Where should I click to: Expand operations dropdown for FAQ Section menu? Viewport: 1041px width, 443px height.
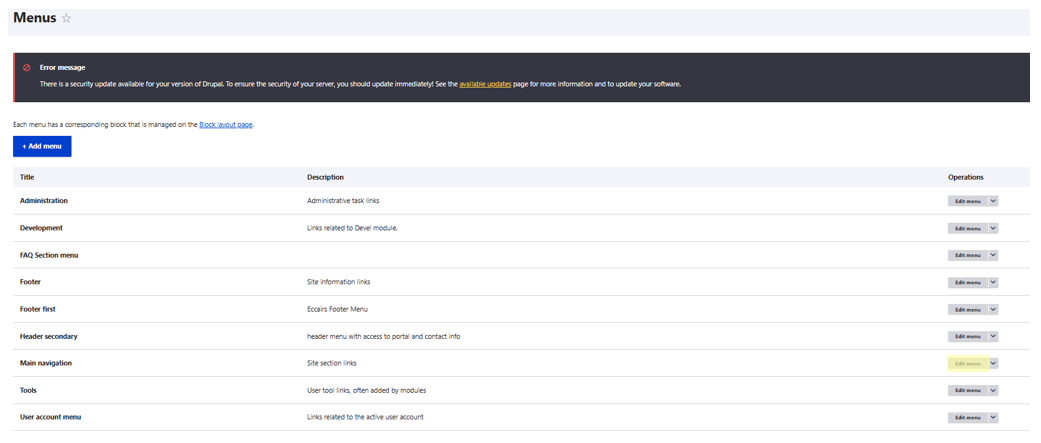click(993, 255)
